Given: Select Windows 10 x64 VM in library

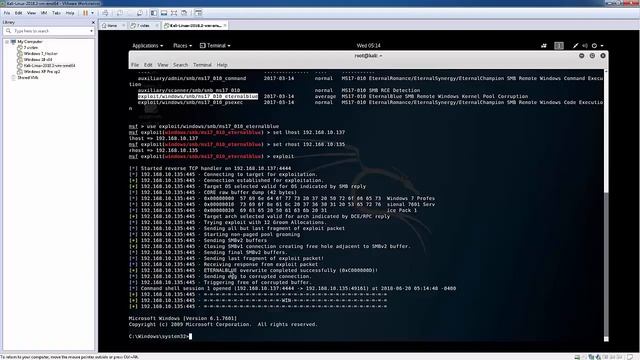Looking at the screenshot, I should 38,60.
